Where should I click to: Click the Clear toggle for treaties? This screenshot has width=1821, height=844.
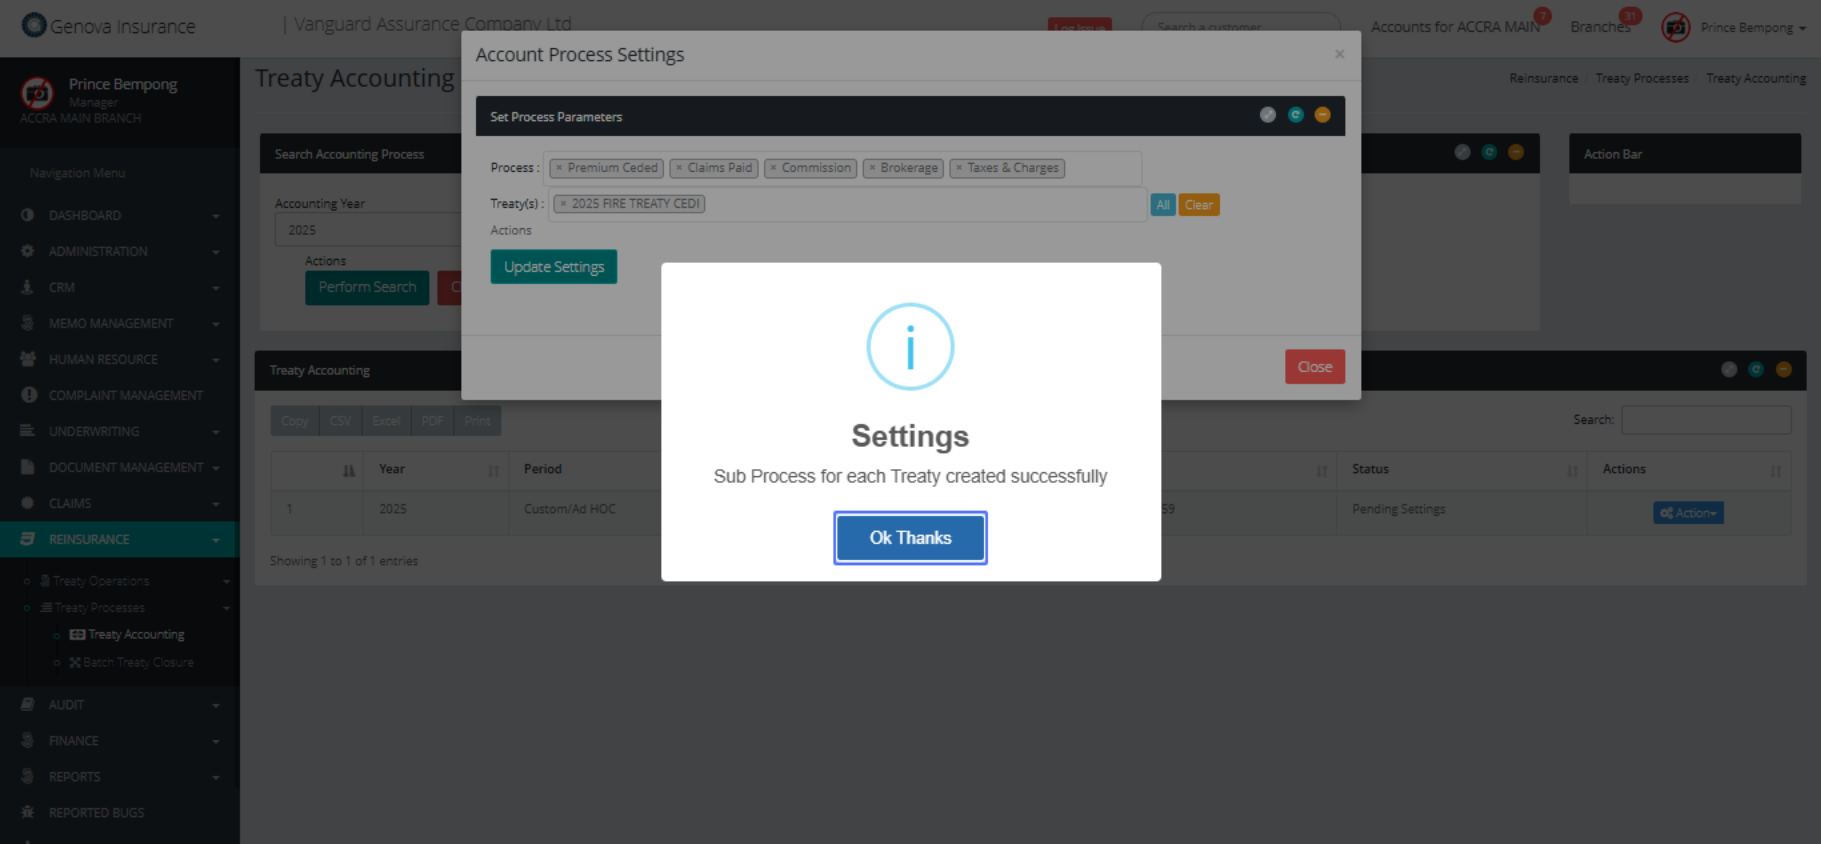pyautogui.click(x=1198, y=205)
